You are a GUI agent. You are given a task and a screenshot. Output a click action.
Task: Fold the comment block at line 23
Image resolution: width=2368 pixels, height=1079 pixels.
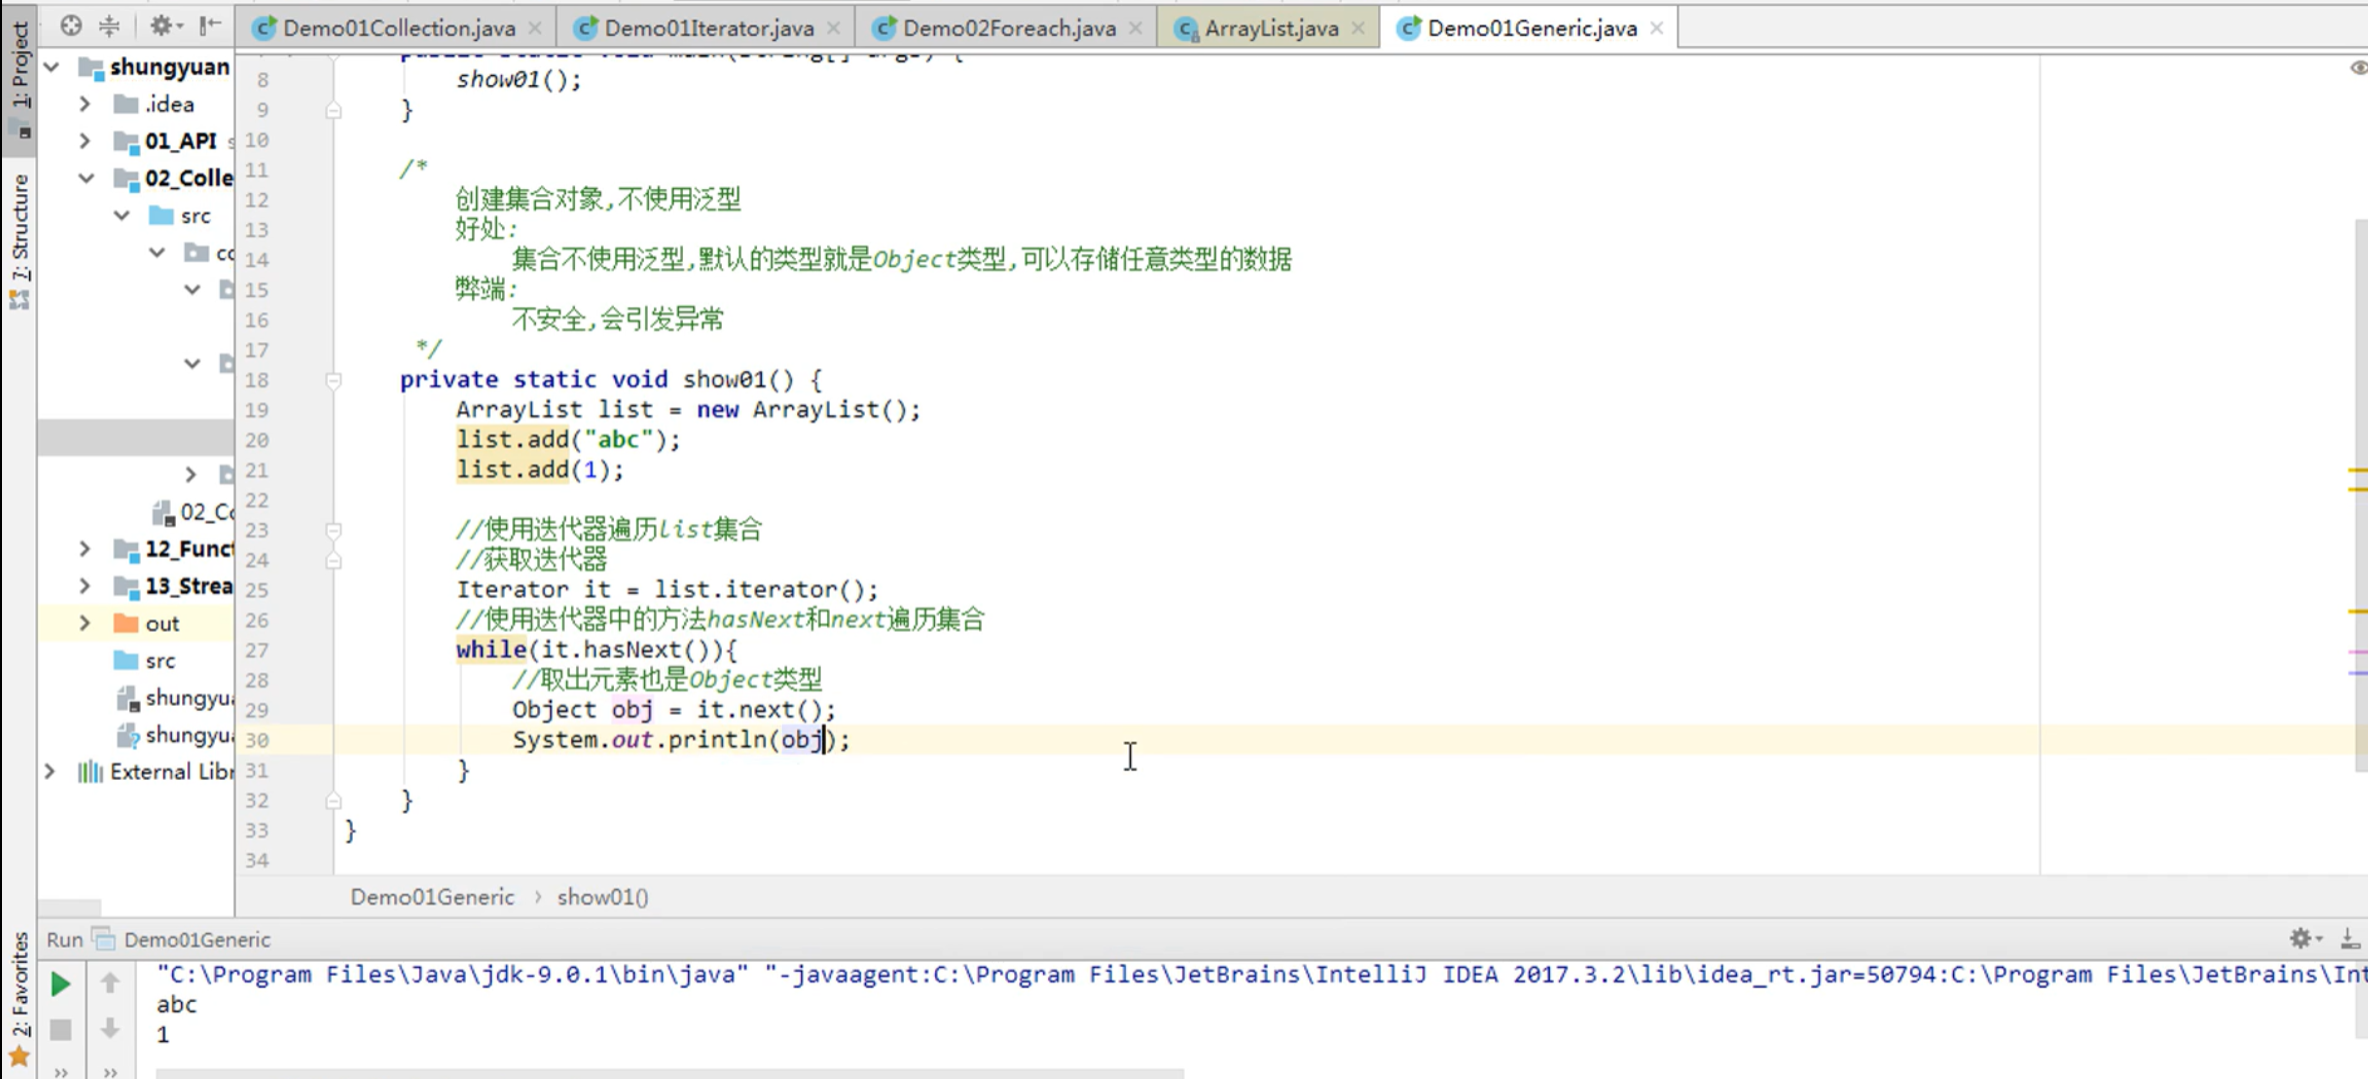point(334,530)
